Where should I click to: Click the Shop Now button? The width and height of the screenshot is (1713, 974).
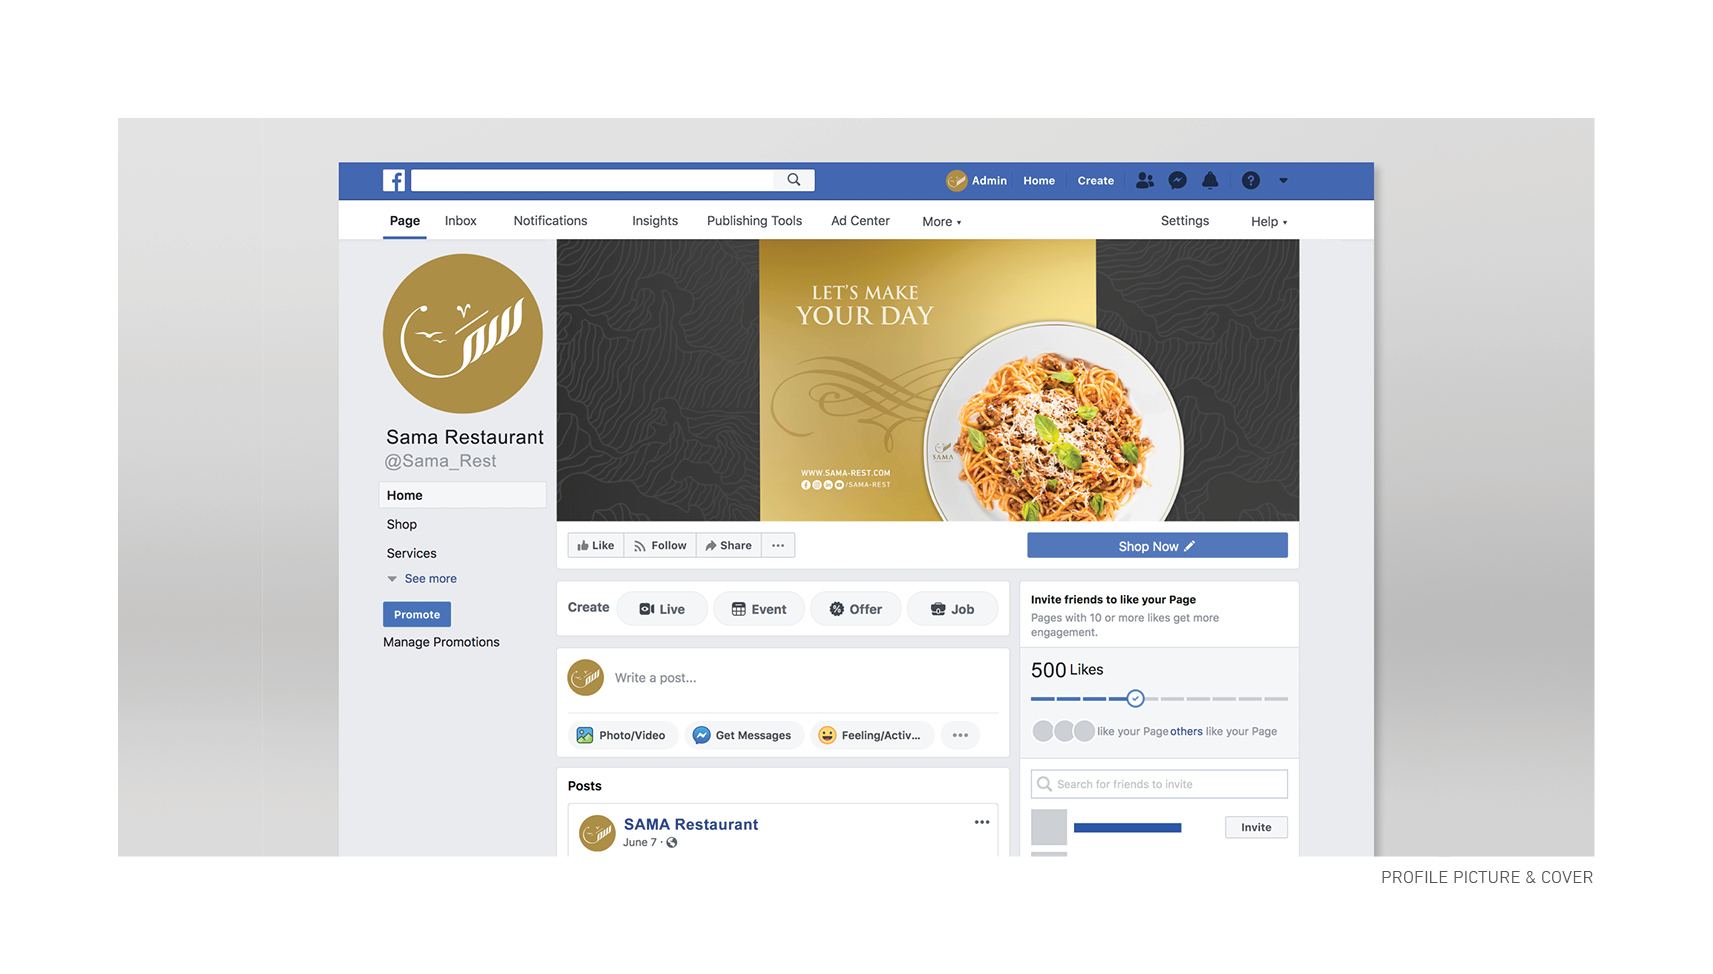(x=1157, y=545)
